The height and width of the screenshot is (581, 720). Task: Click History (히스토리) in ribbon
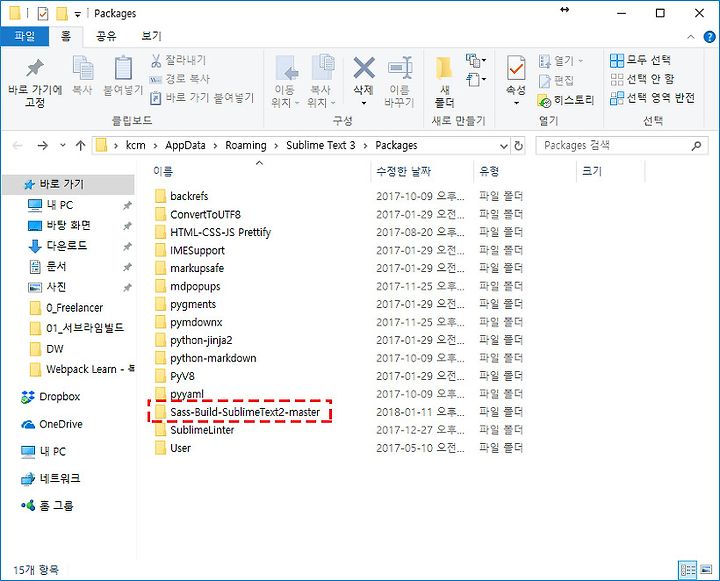[x=566, y=100]
